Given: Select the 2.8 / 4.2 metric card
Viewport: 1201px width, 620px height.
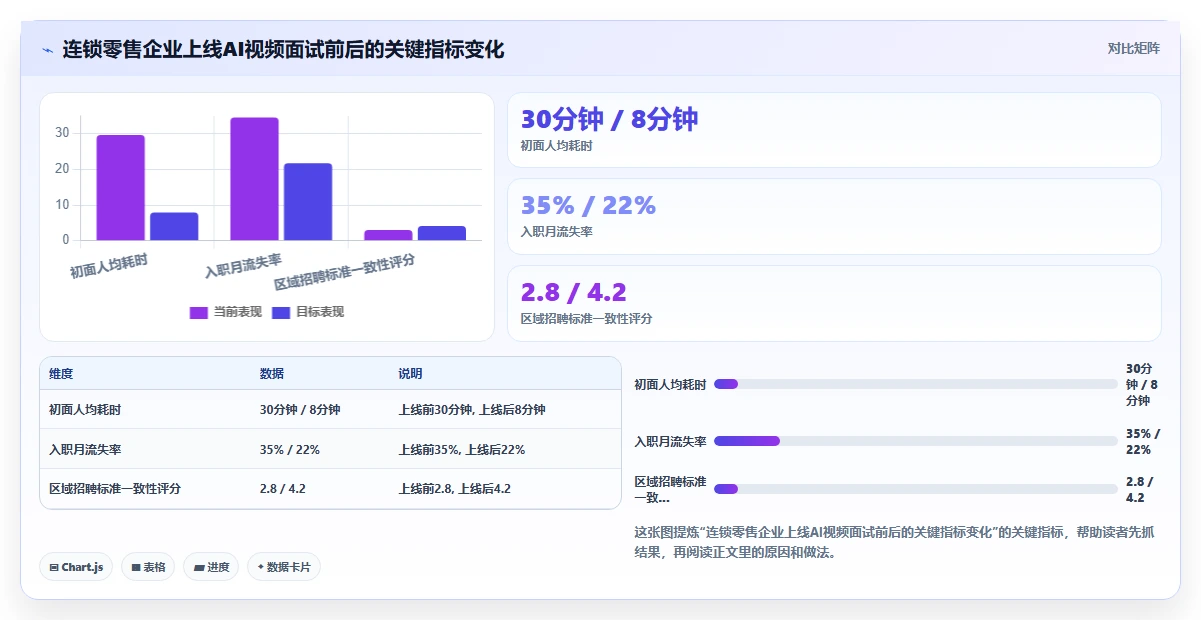Looking at the screenshot, I should pyautogui.click(x=834, y=303).
